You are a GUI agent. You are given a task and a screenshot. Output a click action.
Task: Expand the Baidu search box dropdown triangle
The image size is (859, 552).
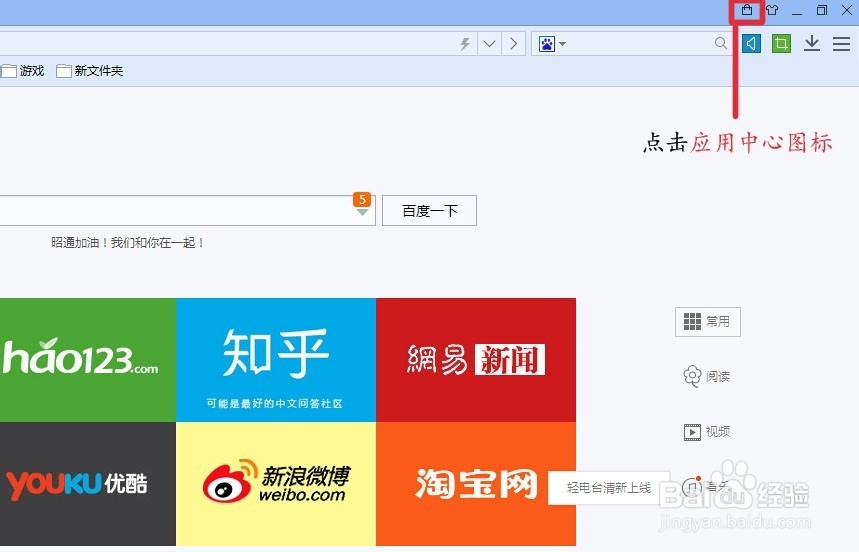click(x=362, y=212)
